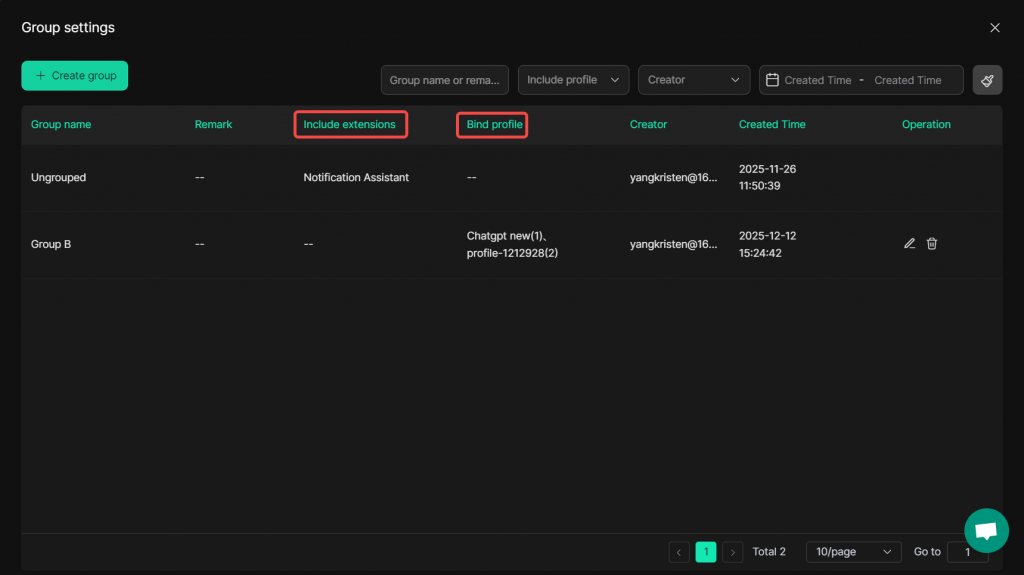Click the Bind profile column header
The width and height of the screenshot is (1024, 575).
click(492, 125)
